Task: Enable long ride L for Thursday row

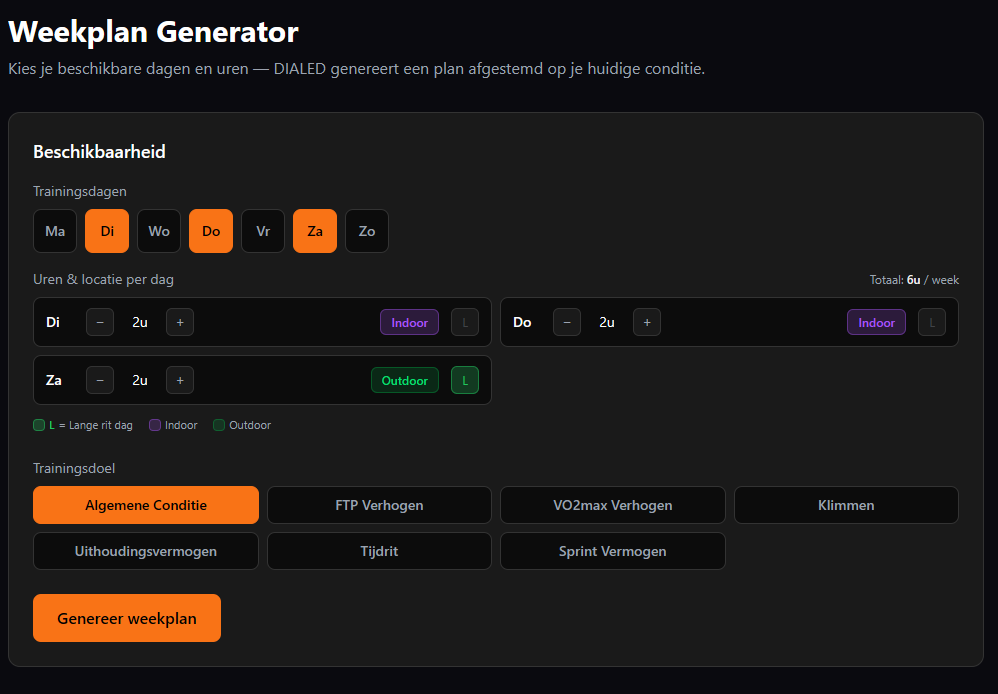Action: (932, 322)
